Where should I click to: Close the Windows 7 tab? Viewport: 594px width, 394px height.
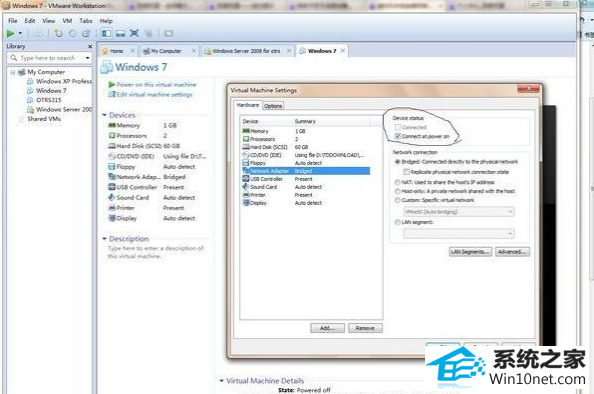[x=343, y=50]
